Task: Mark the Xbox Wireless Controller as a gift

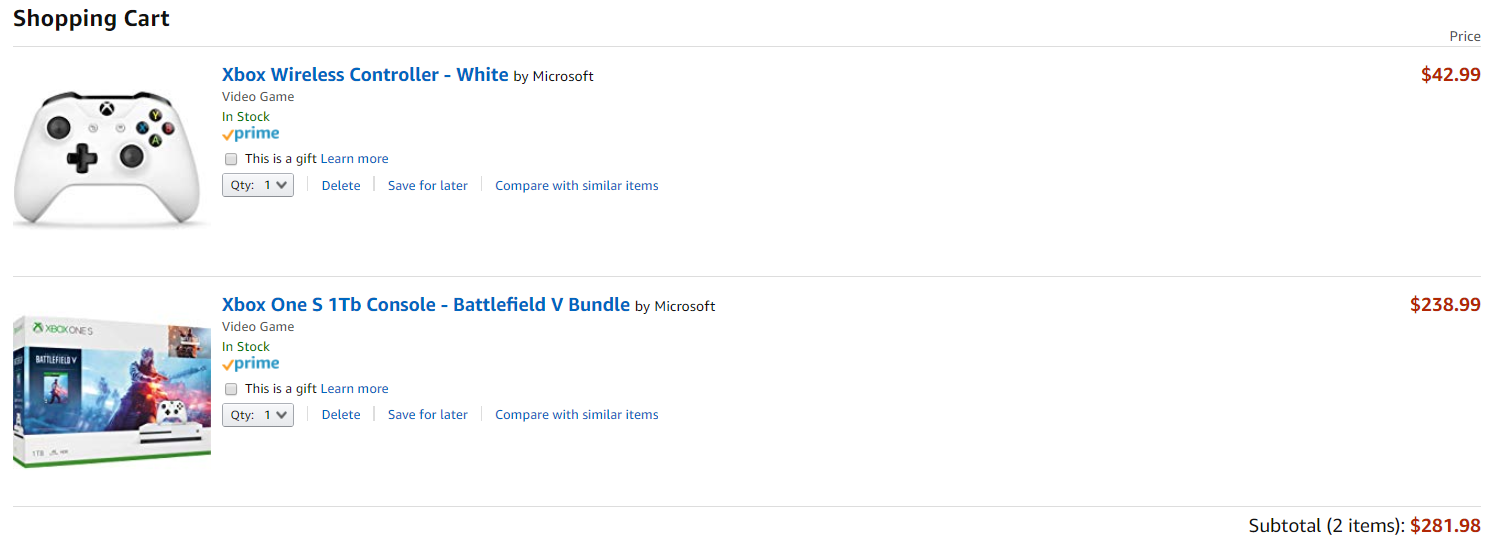Action: pyautogui.click(x=231, y=159)
